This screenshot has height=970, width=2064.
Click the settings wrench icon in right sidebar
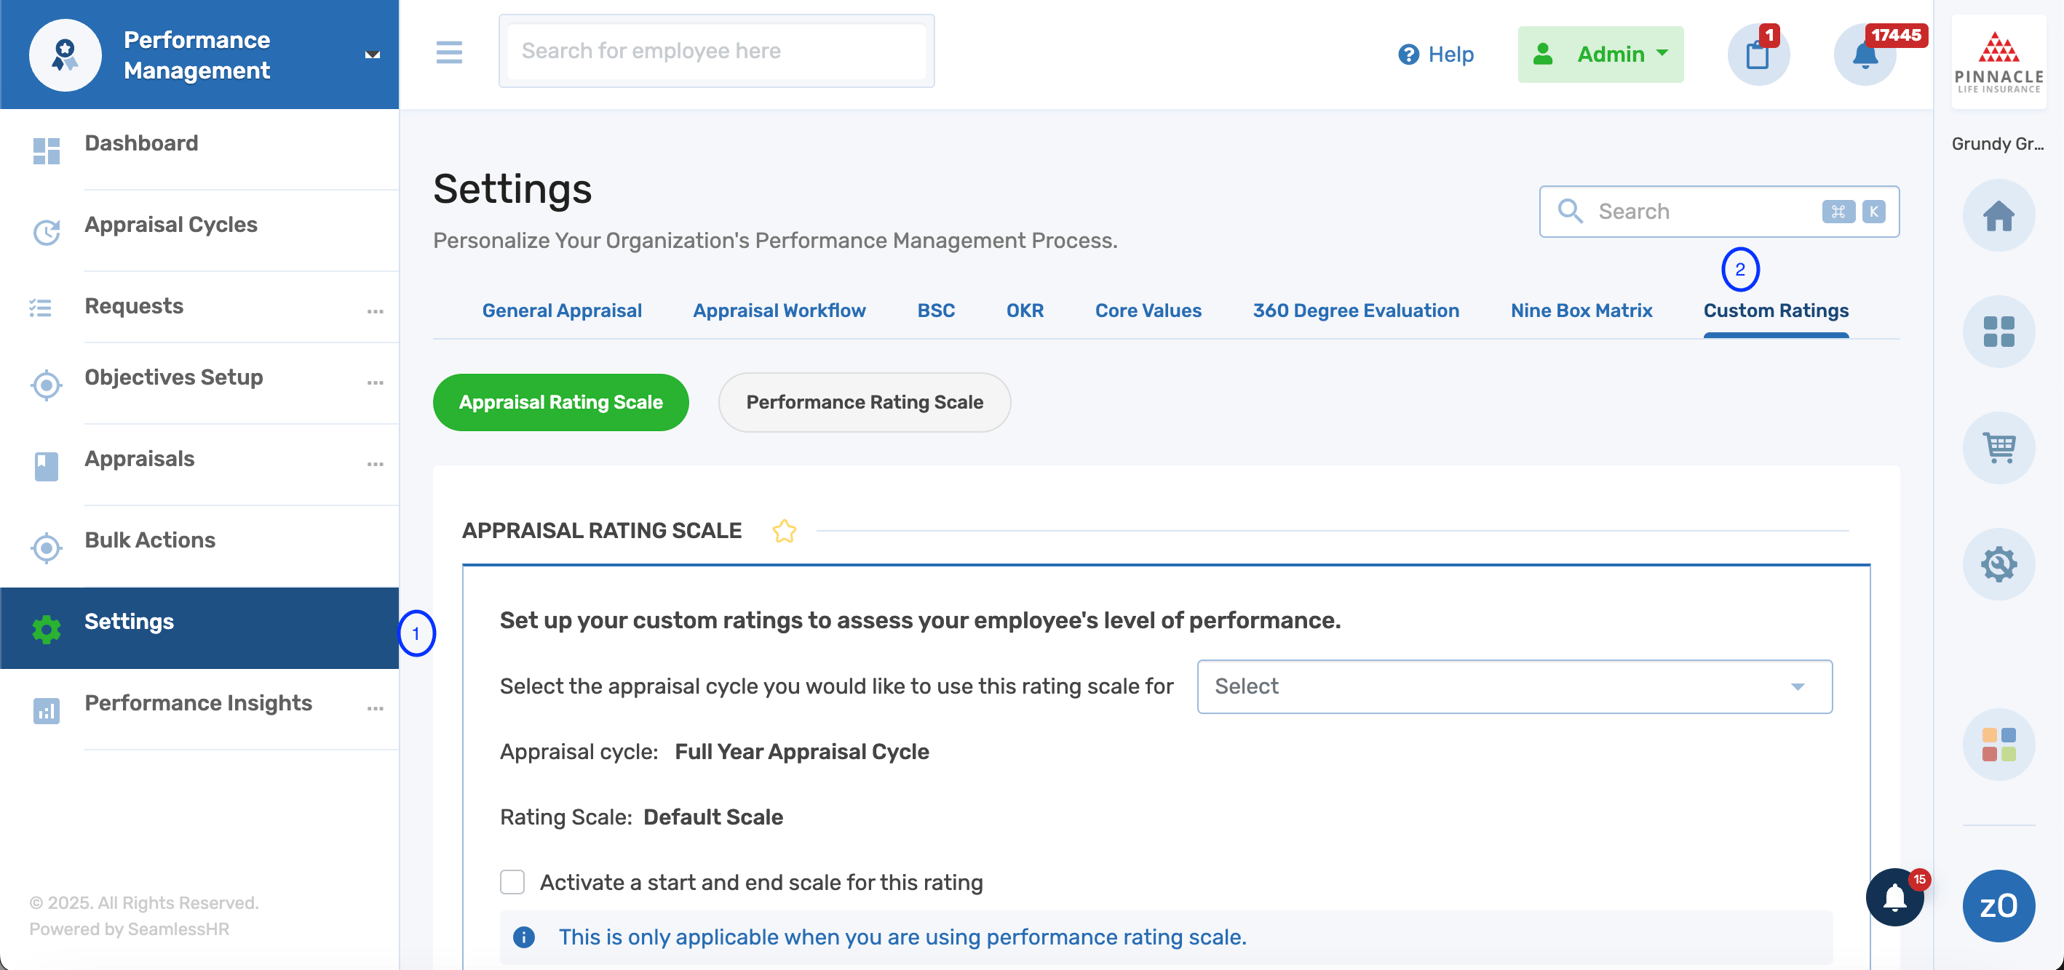[1998, 564]
